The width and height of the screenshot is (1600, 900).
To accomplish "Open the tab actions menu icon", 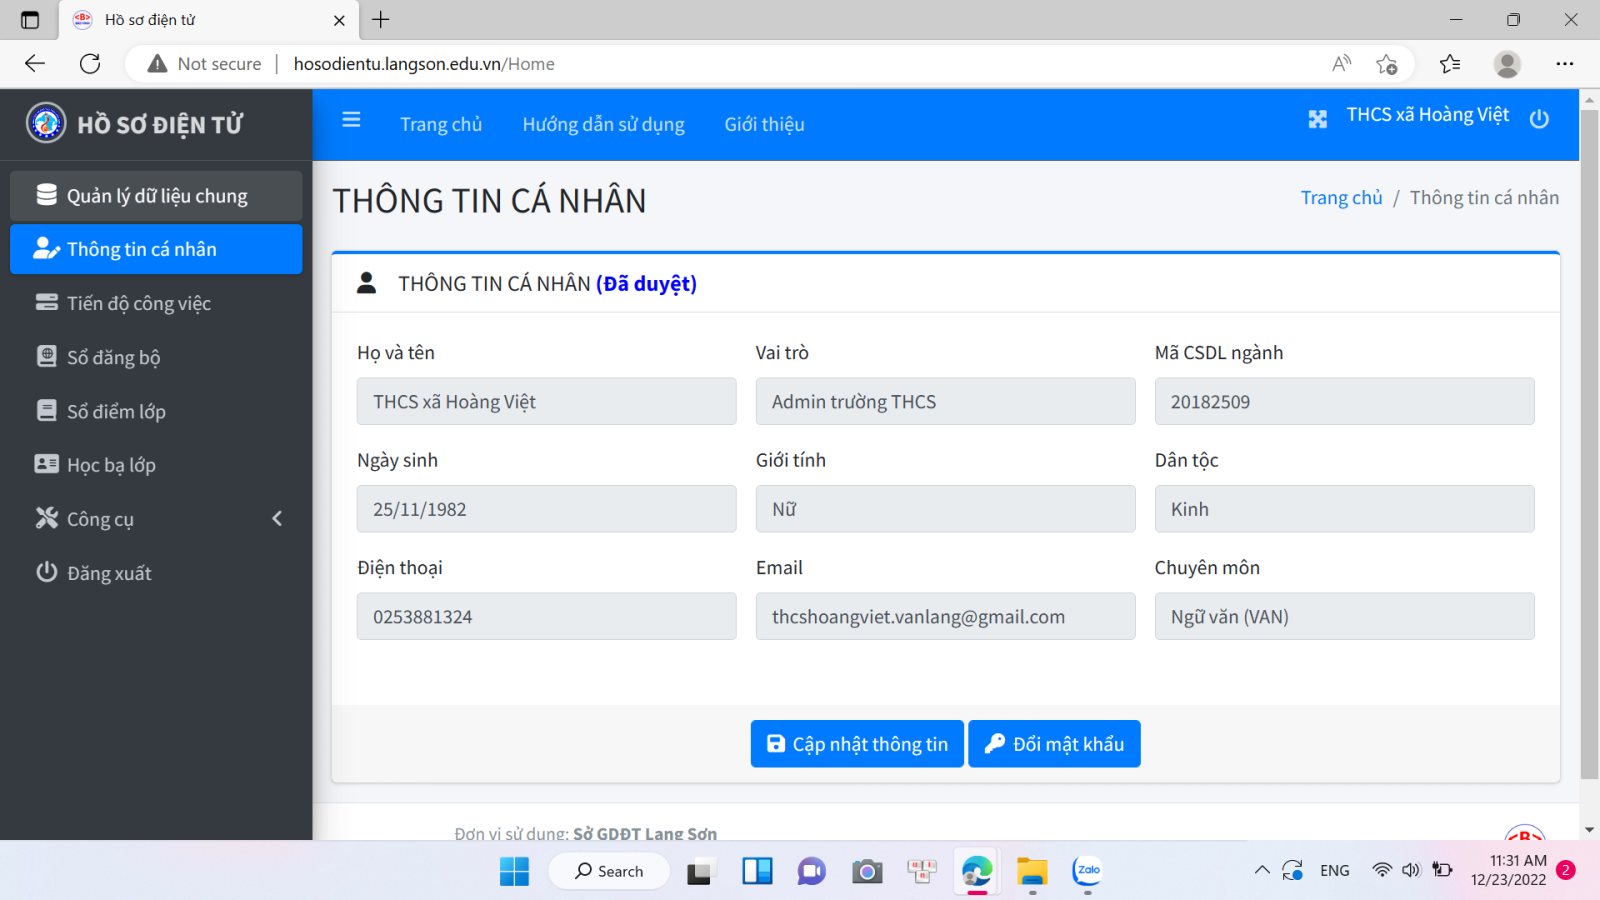I will (x=30, y=20).
